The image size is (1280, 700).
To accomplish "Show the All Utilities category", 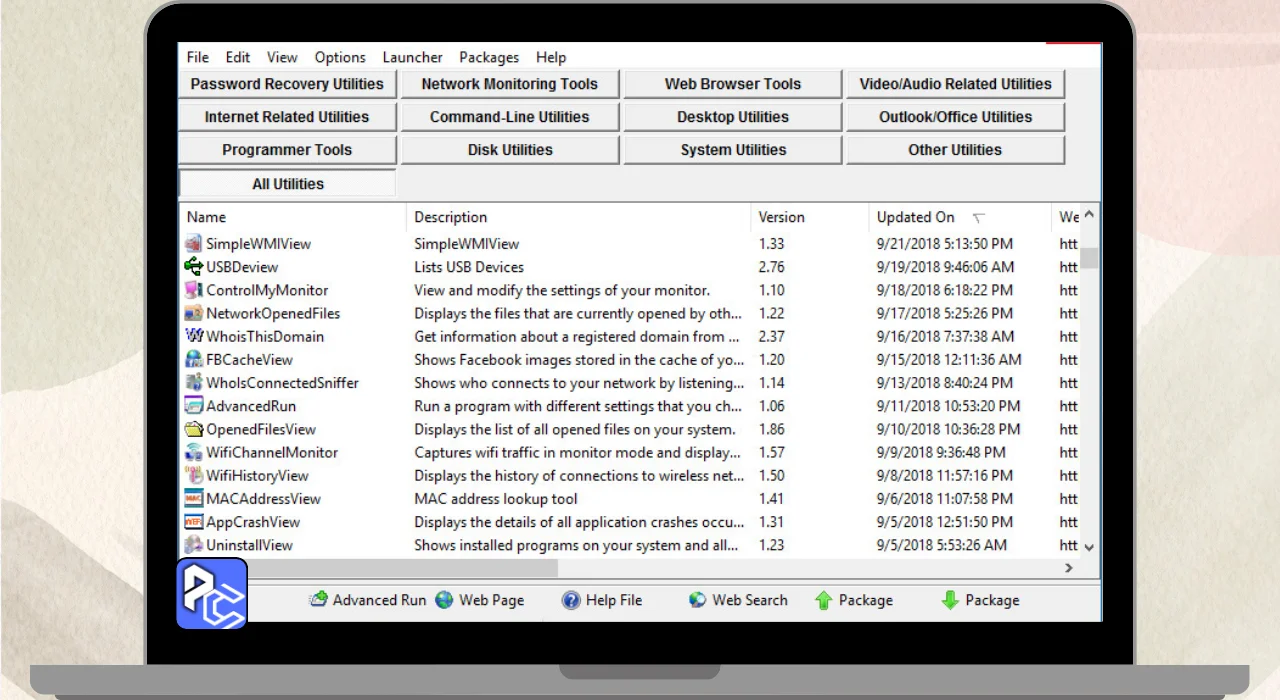I will [287, 184].
